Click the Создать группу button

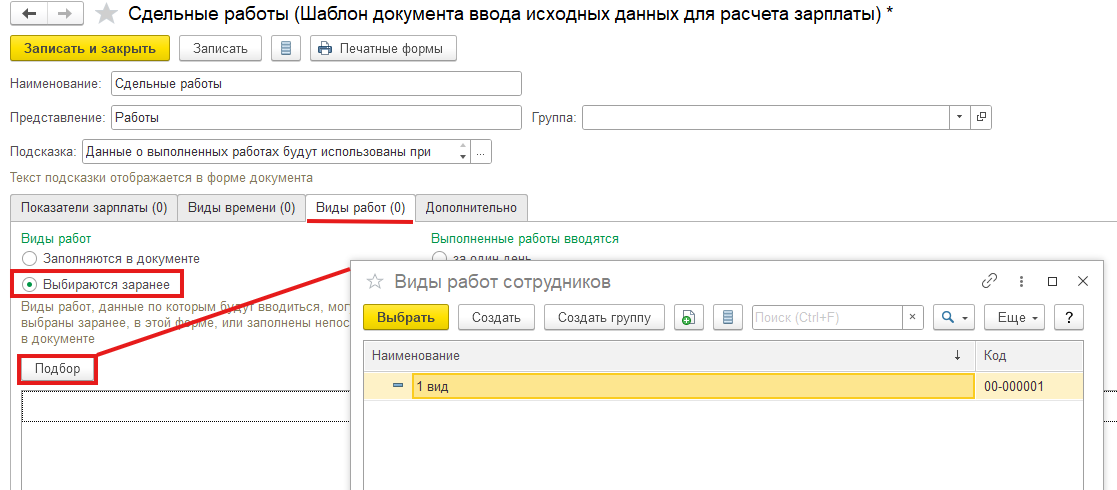(x=604, y=317)
